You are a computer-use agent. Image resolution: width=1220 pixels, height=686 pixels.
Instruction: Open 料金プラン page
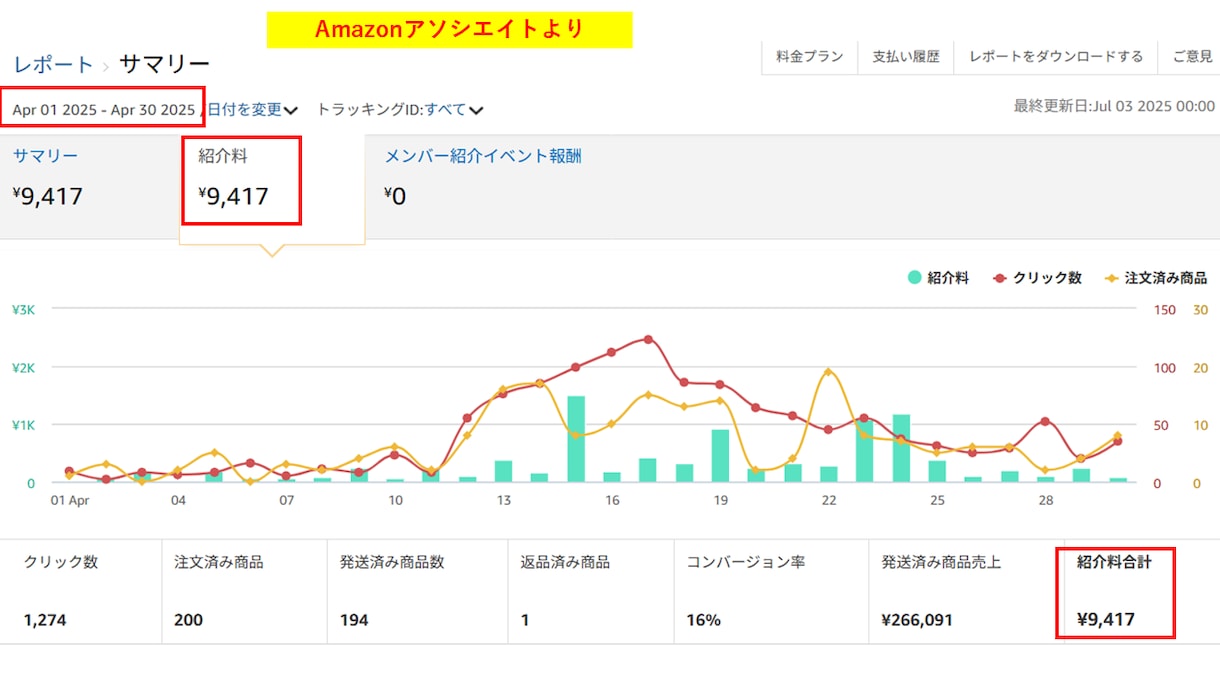coord(810,57)
